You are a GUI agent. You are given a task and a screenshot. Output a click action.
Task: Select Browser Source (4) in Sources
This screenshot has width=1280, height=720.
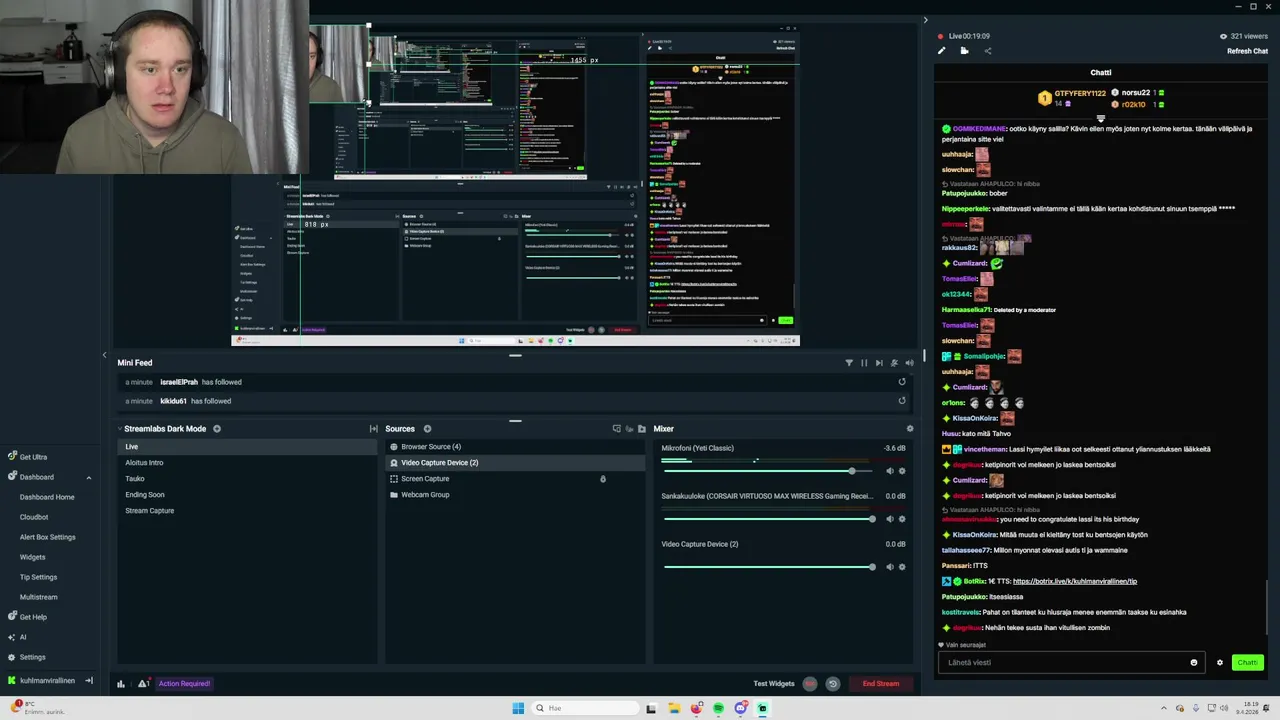pyautogui.click(x=515, y=447)
